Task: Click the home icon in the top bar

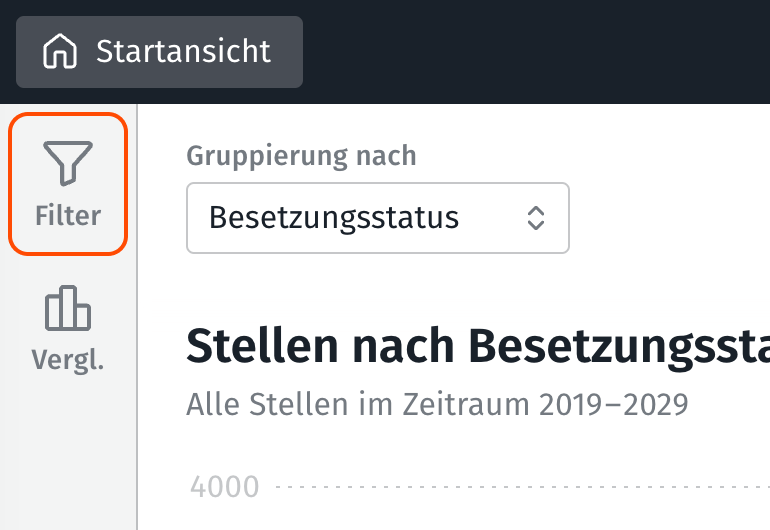Action: pyautogui.click(x=60, y=51)
